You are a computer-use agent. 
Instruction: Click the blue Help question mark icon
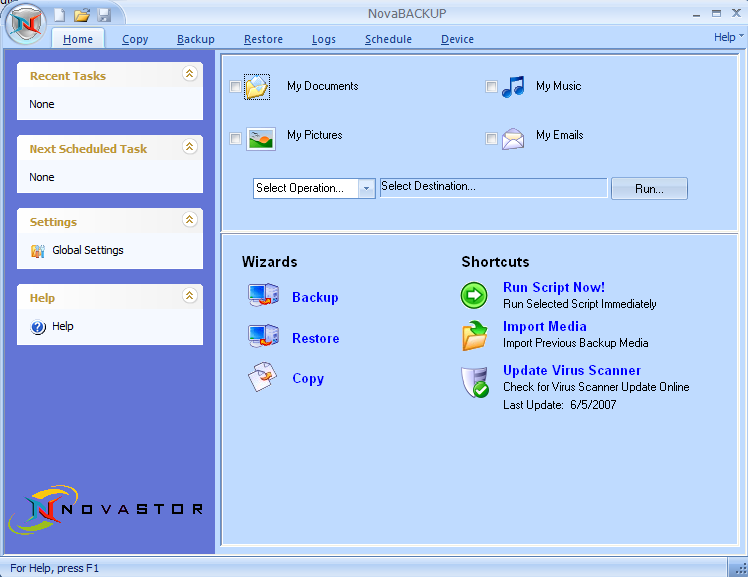38,327
